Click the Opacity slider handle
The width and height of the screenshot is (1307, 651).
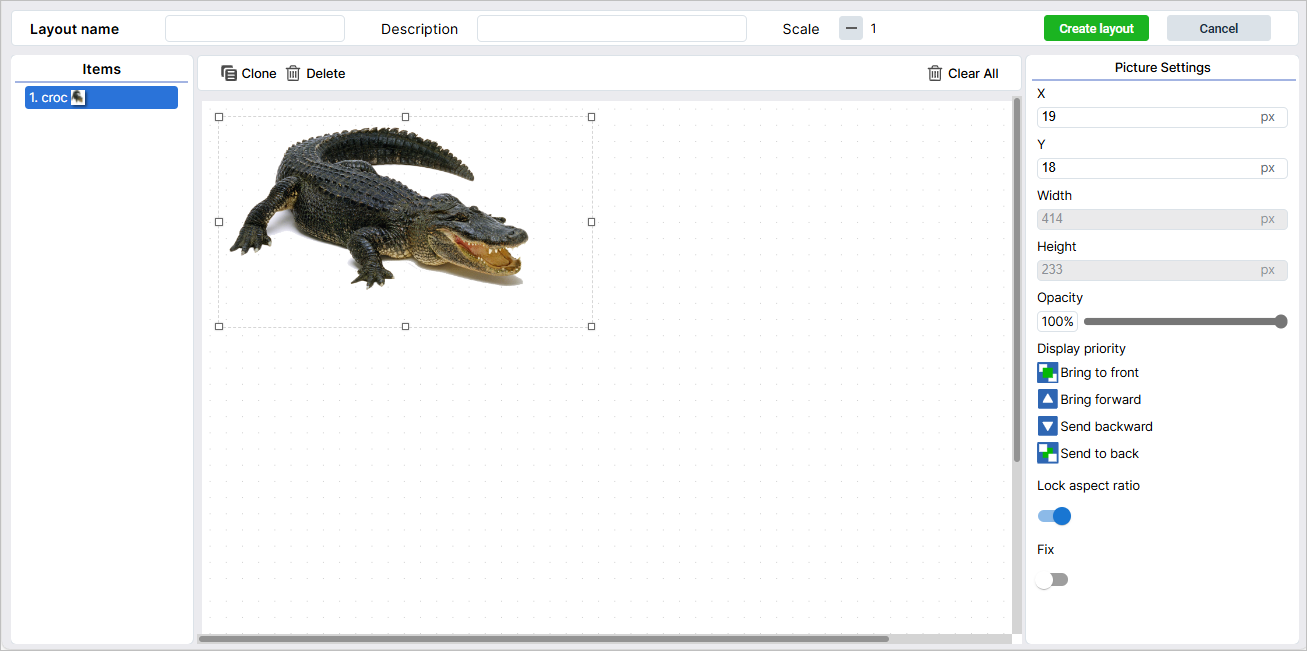1280,322
